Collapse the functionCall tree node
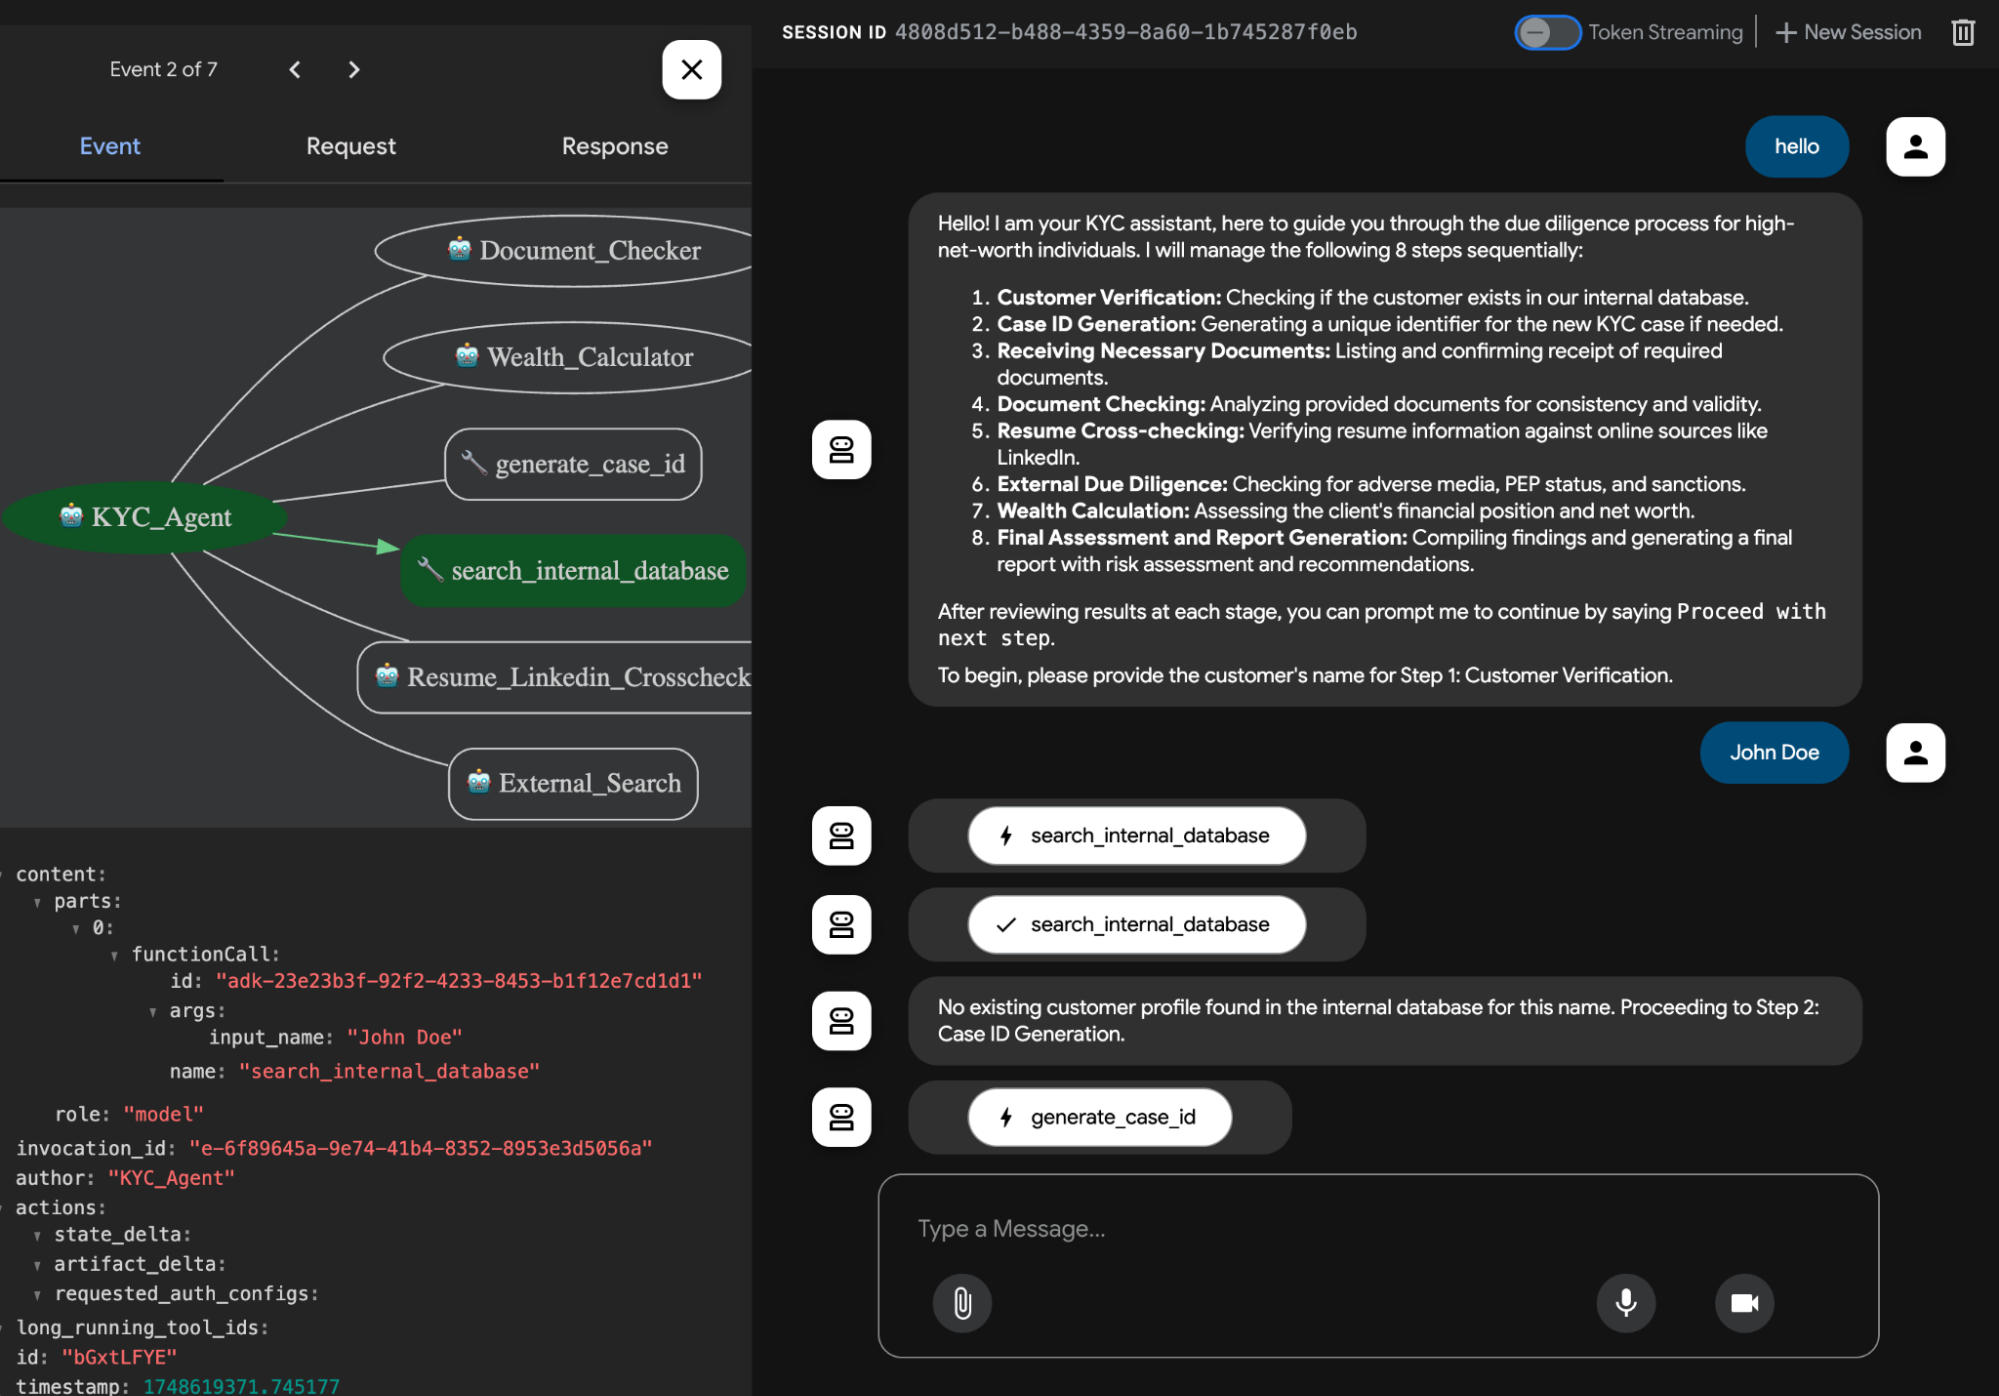Viewport: 1999px width, 1396px height. (x=117, y=953)
